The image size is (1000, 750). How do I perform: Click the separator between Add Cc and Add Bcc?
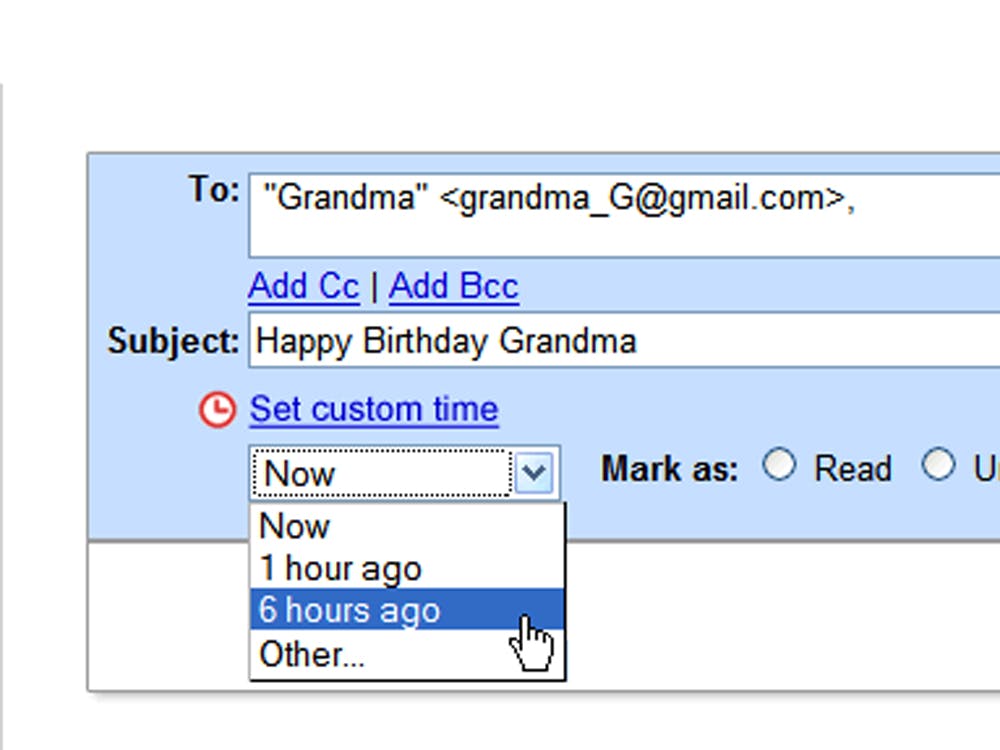click(374, 286)
